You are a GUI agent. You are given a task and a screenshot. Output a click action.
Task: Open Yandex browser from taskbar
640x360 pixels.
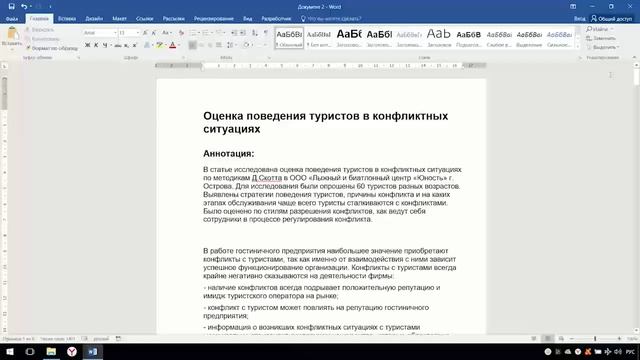[x=72, y=351]
